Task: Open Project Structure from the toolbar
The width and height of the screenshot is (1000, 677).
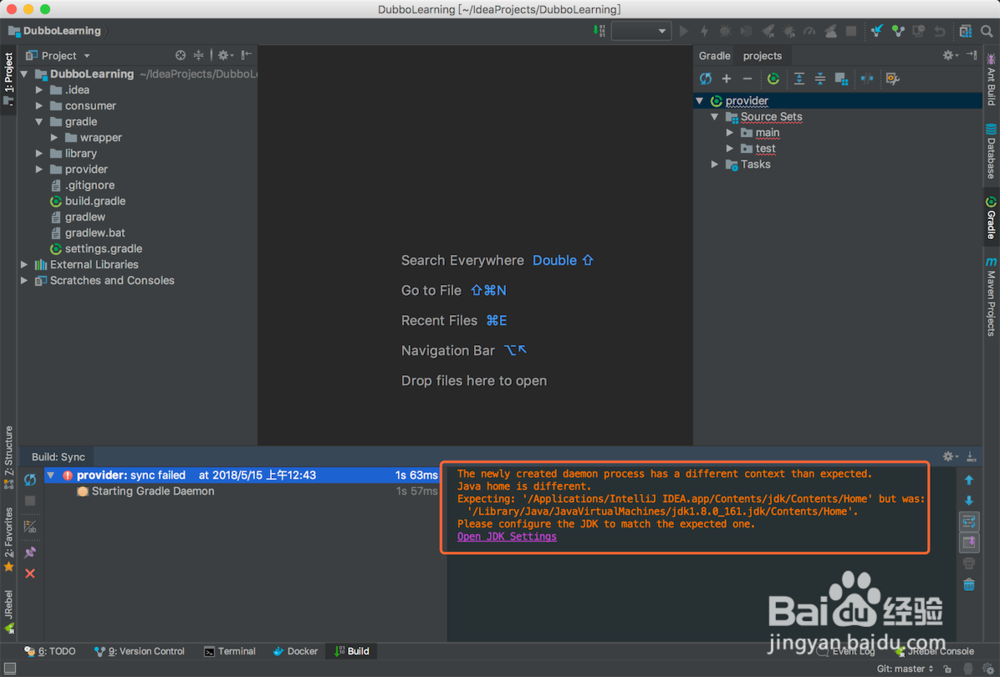Action: pyautogui.click(x=966, y=31)
